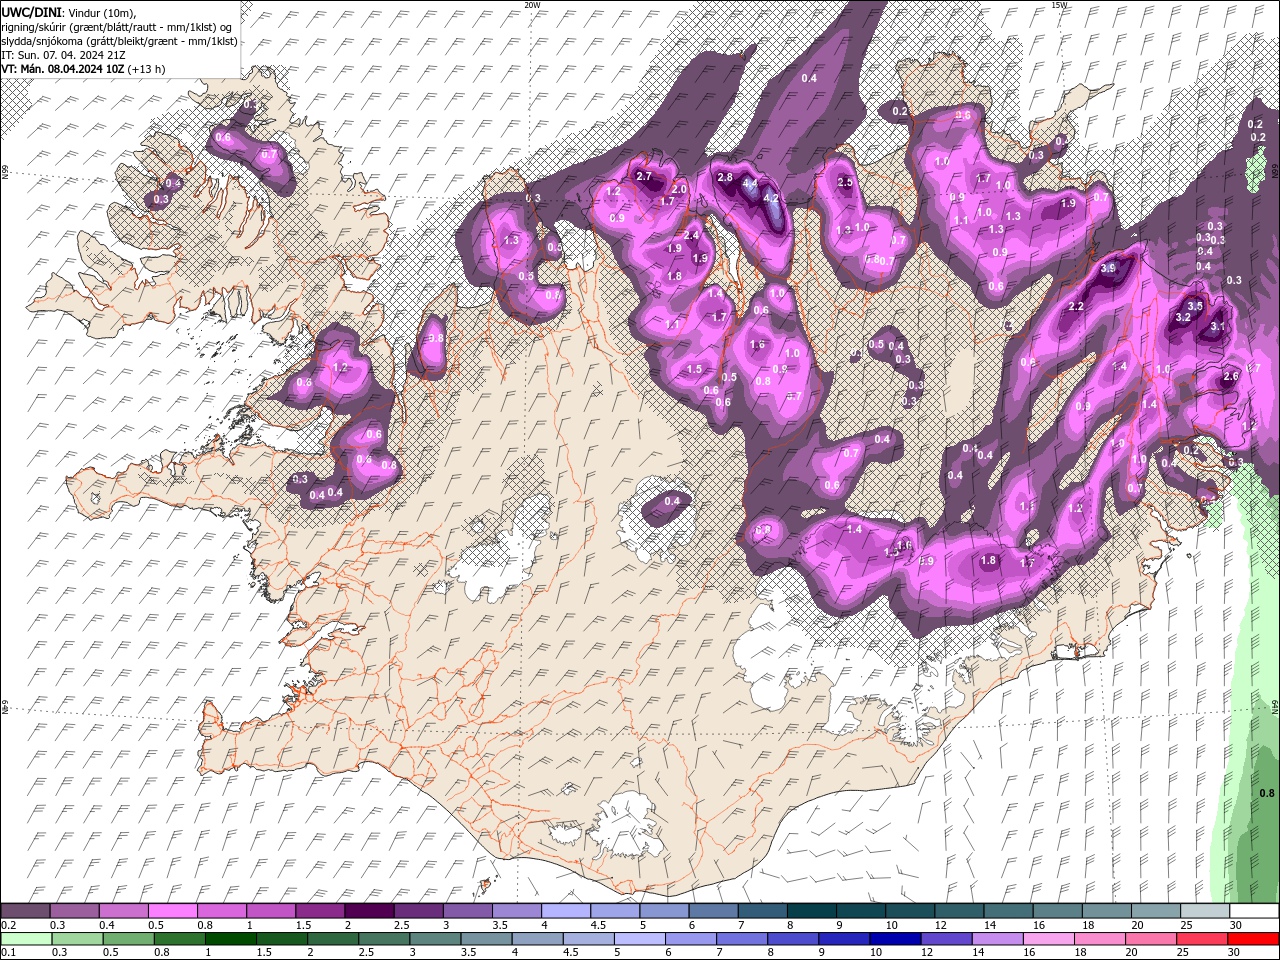Click the 3.5 precipitation value on the map
The height and width of the screenshot is (960, 1280).
coord(1194,306)
